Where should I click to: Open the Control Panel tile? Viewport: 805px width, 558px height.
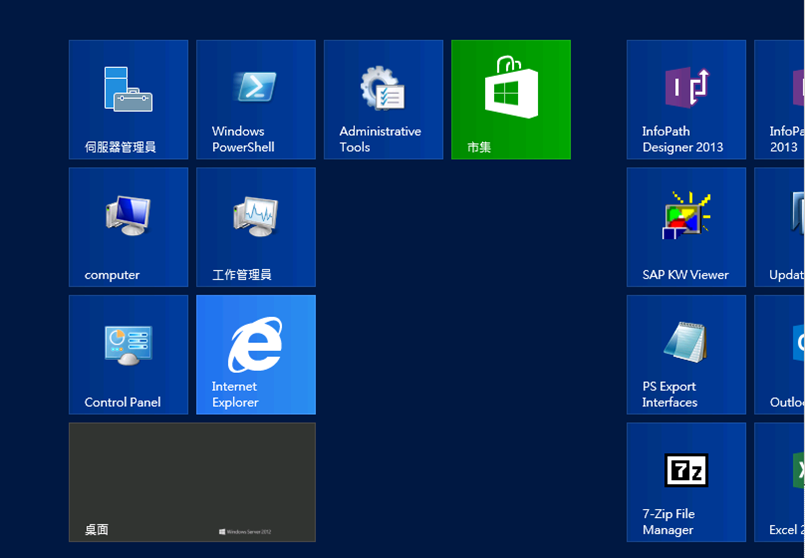(x=128, y=355)
